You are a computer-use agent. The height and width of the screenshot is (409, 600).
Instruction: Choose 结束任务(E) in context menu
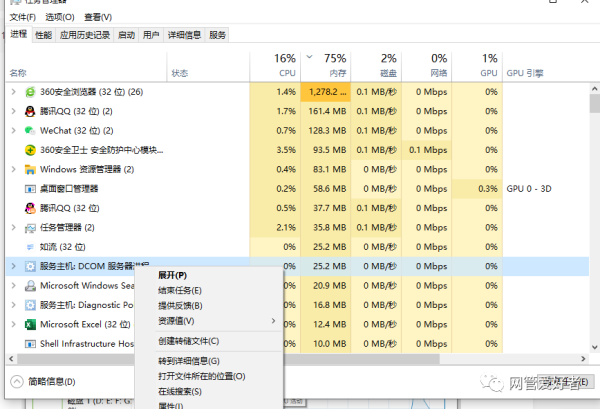[209, 290]
